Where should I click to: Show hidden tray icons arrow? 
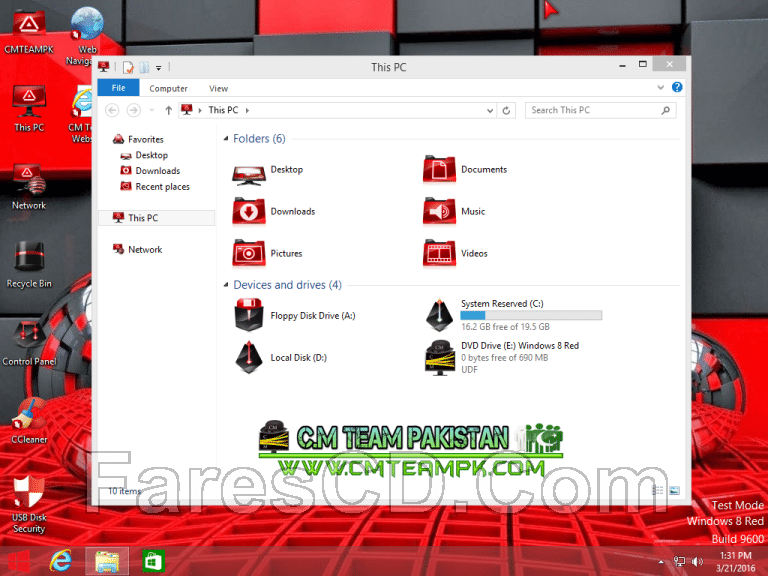661,562
